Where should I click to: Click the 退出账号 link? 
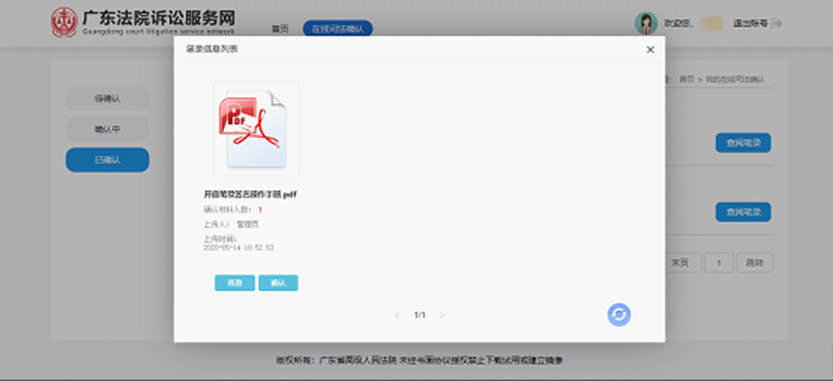(x=750, y=23)
